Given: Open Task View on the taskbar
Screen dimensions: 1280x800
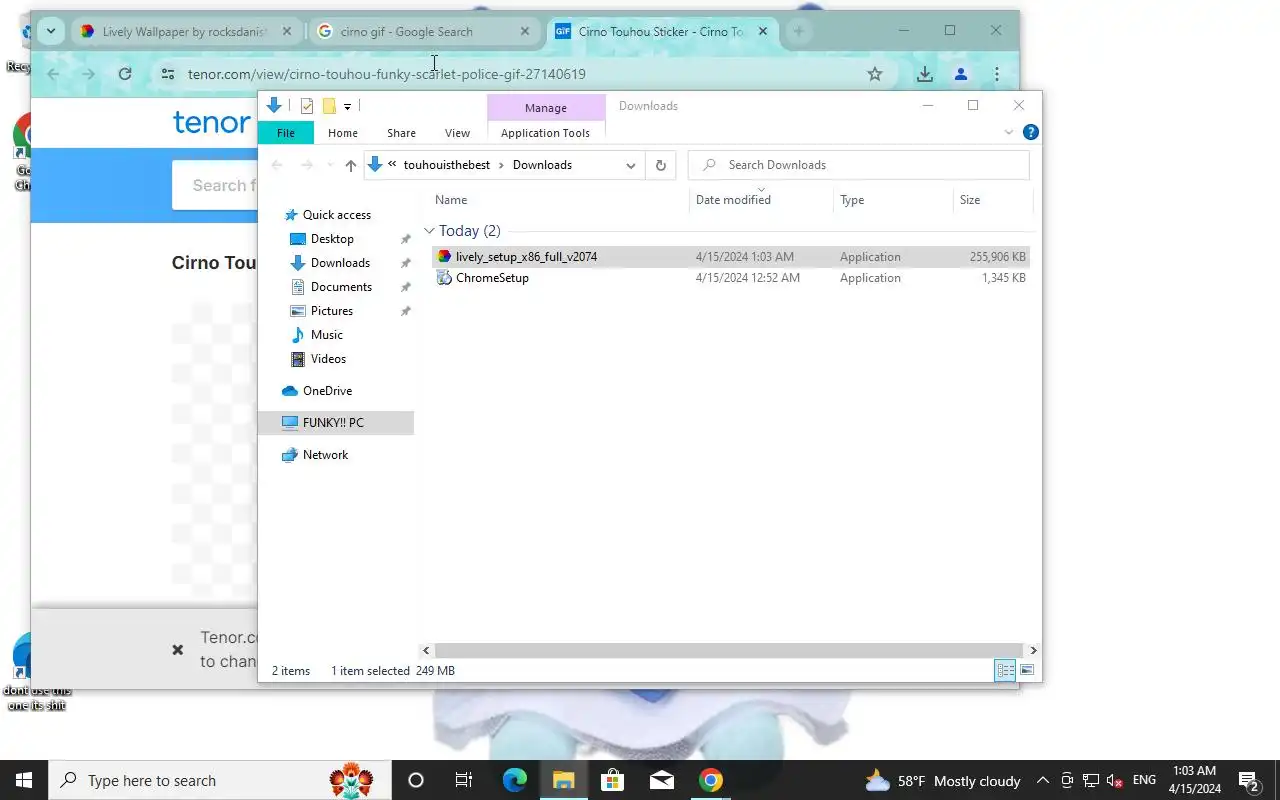Looking at the screenshot, I should click(464, 781).
